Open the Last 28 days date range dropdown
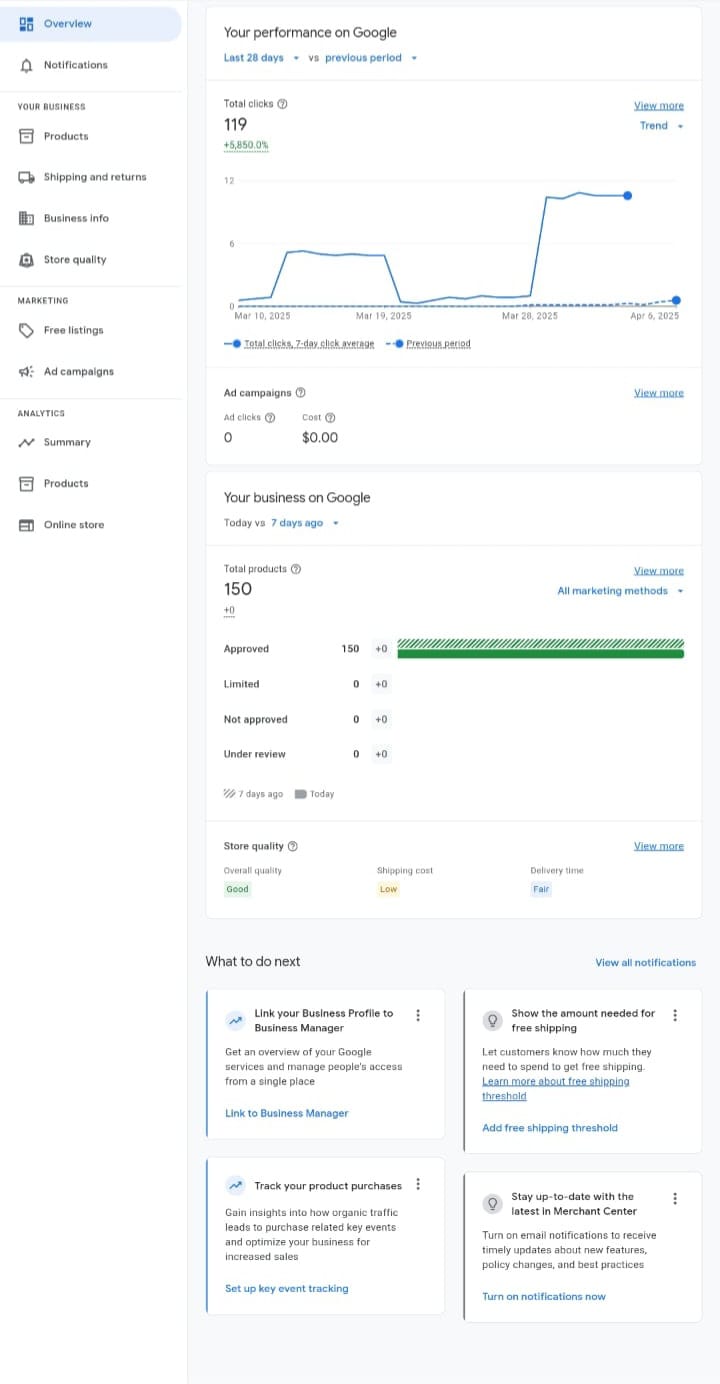Screen dimensions: 720x1384 click(x=261, y=58)
